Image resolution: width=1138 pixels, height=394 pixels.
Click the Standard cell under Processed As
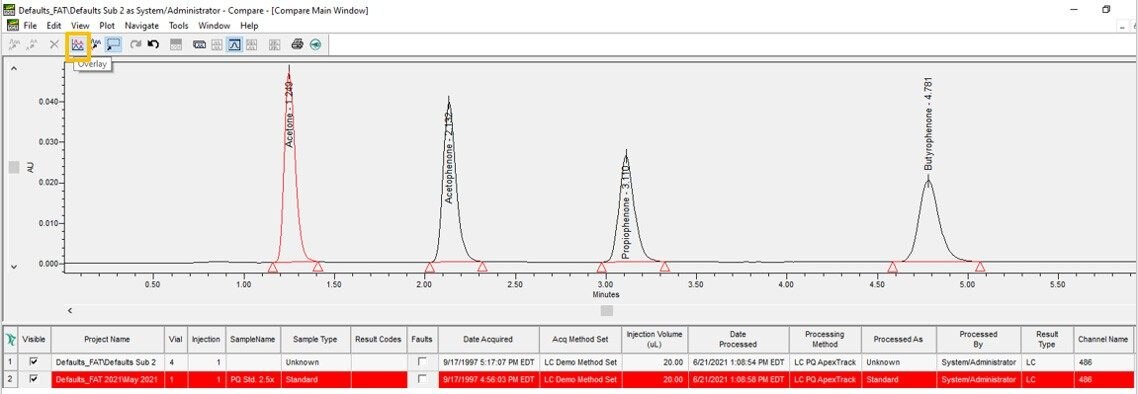[x=898, y=379]
